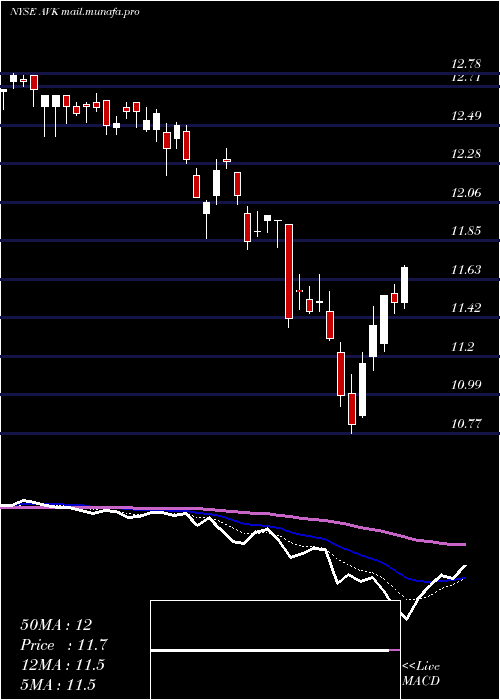Click the 5MA : 11.5 readout

point(58,685)
